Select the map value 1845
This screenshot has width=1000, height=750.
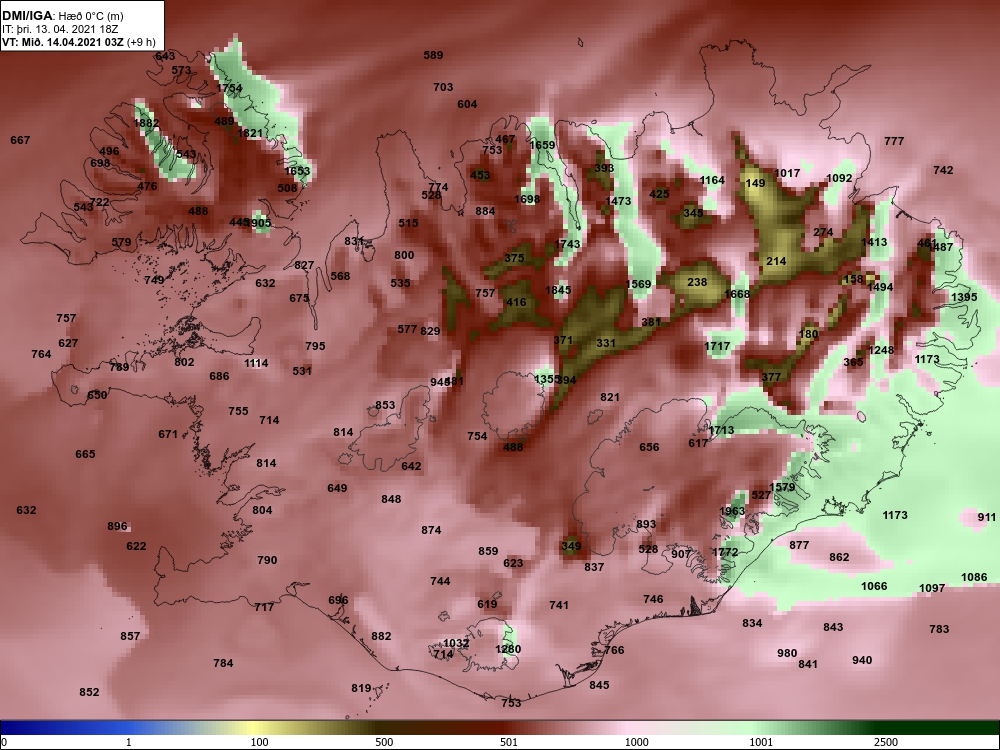tap(558, 291)
